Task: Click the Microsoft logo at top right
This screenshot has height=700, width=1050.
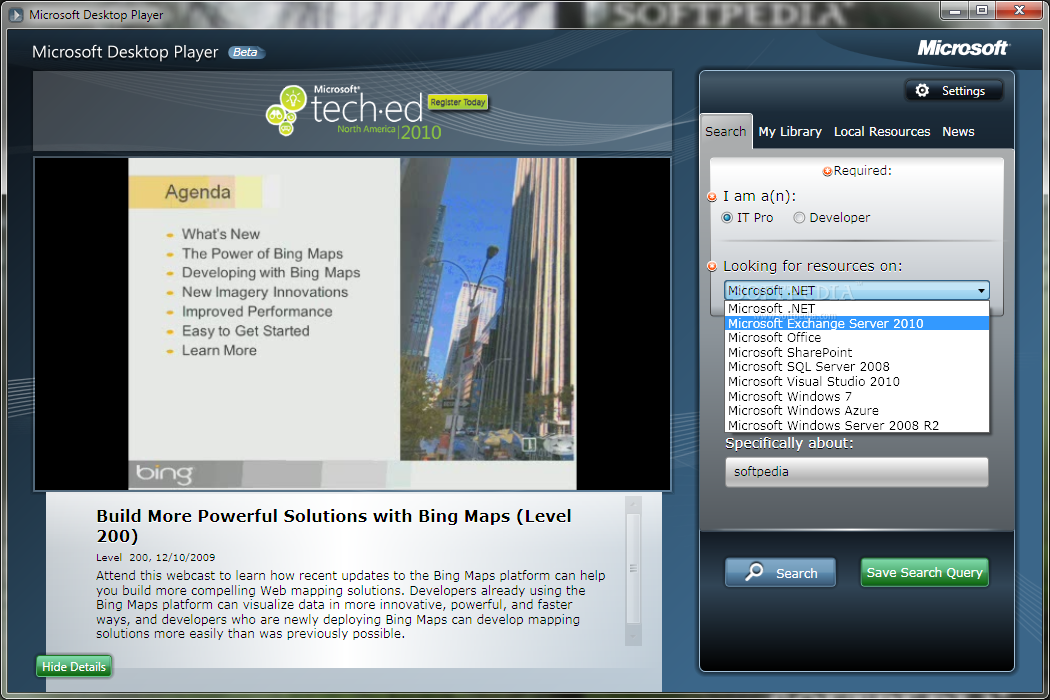Action: coord(963,48)
